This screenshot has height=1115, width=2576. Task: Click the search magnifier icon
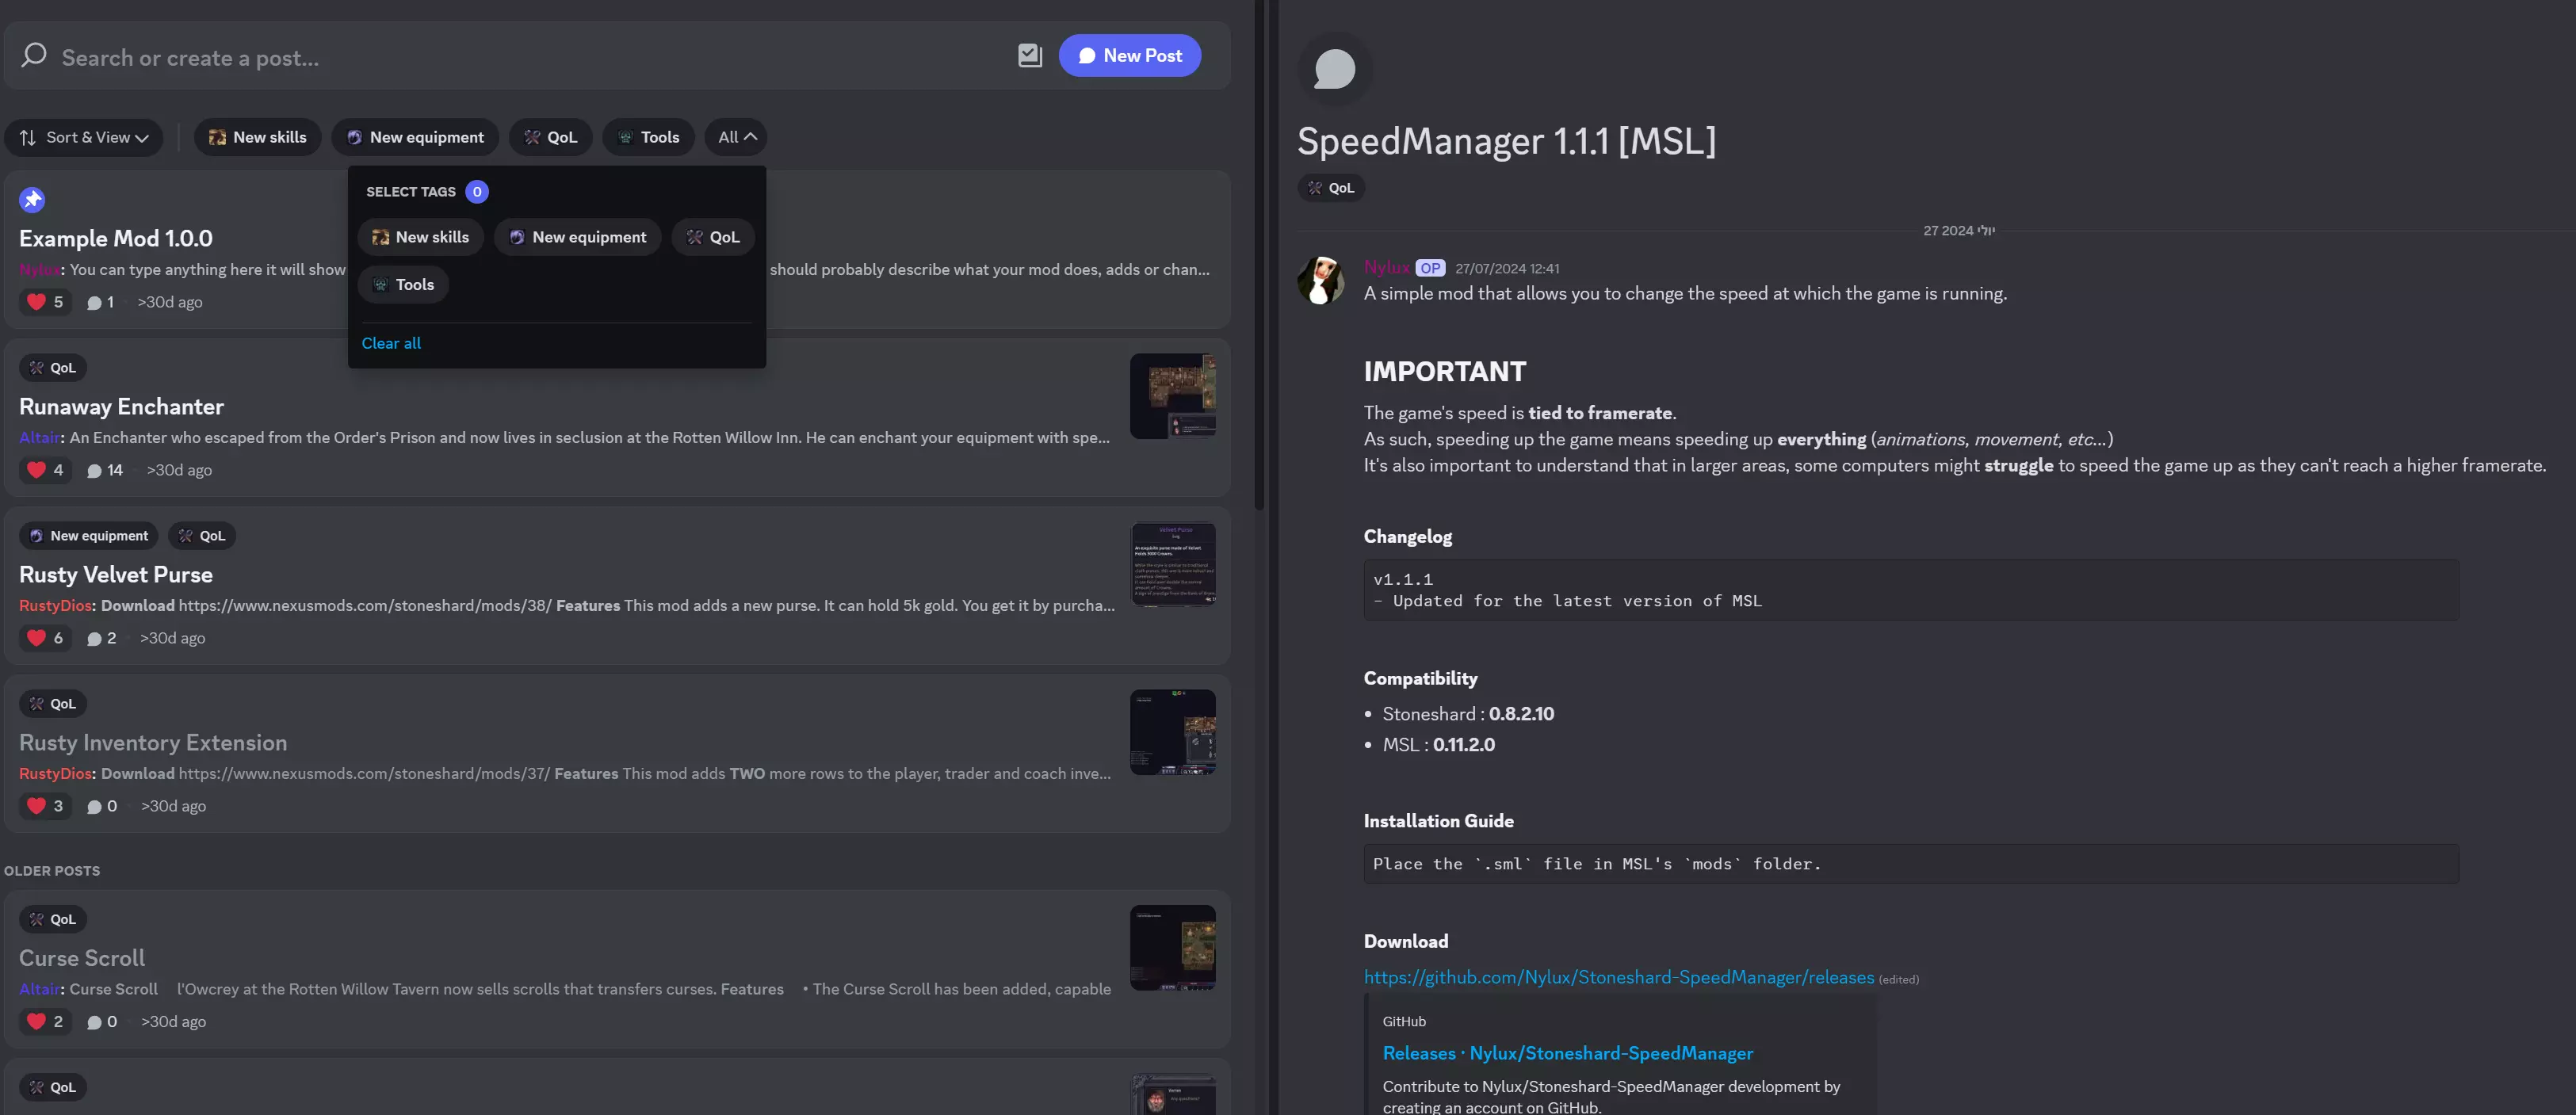(x=34, y=56)
